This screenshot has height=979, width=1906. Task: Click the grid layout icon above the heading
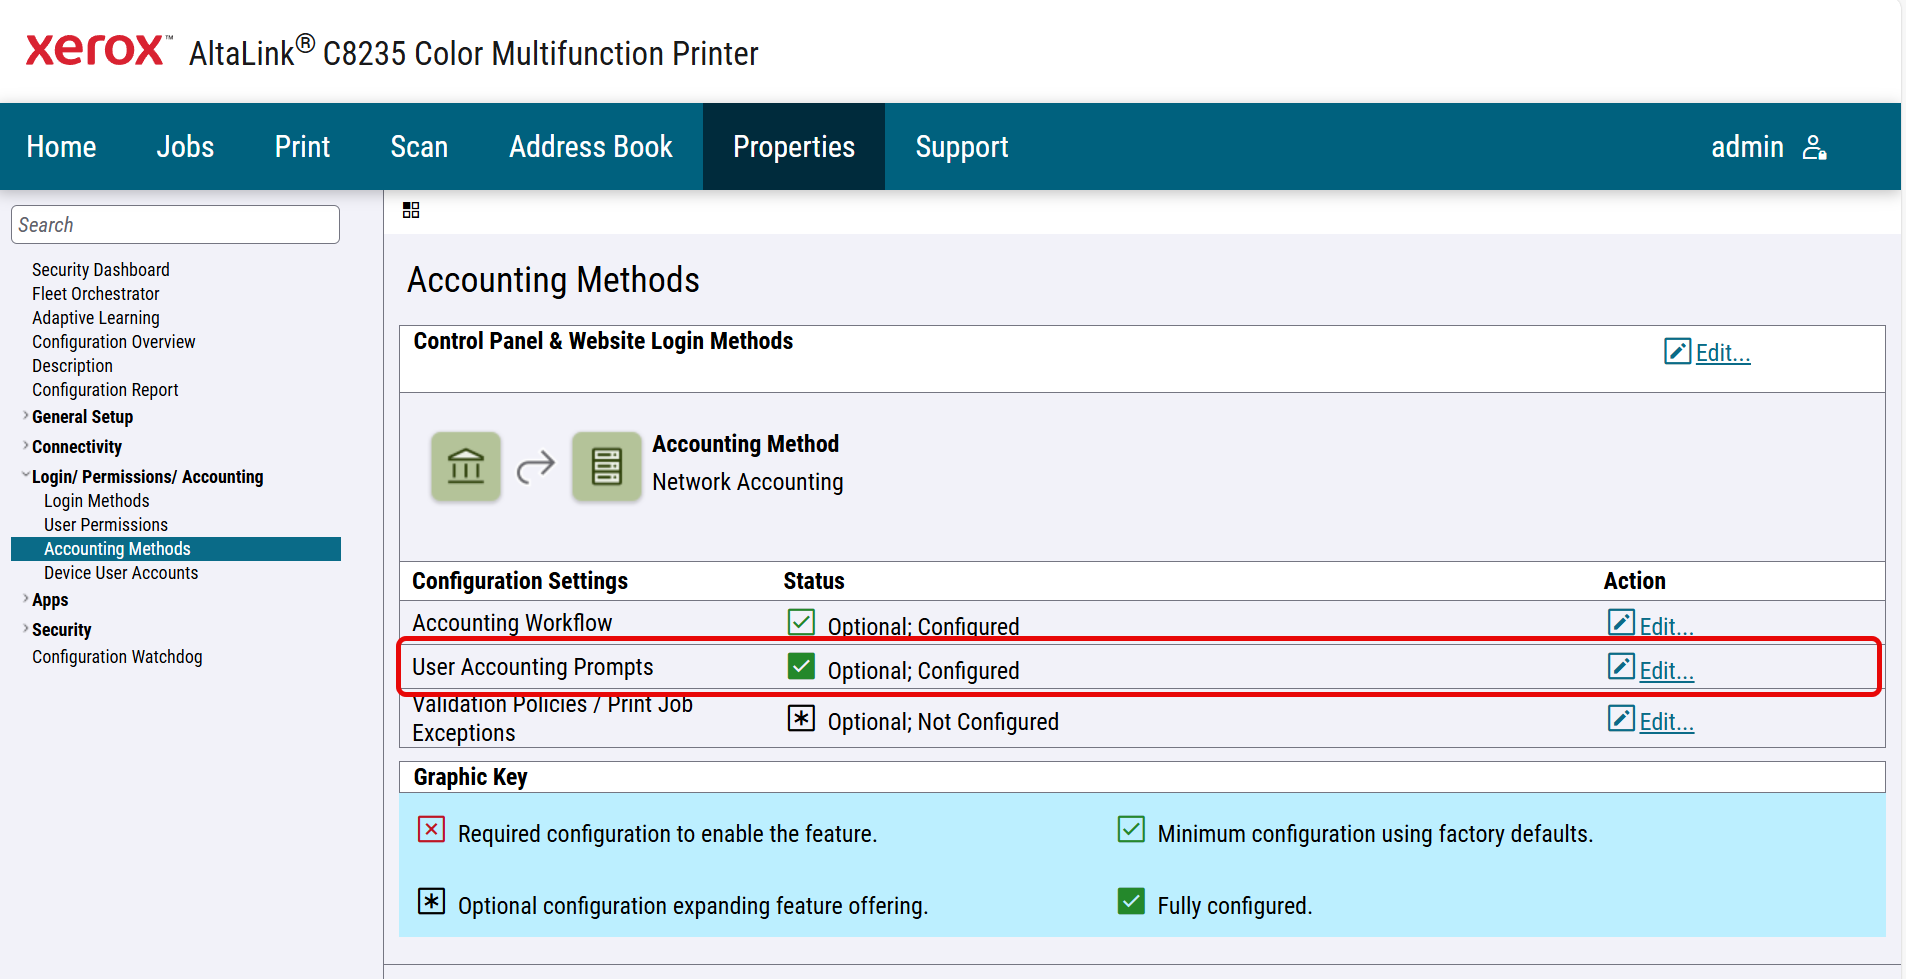click(x=411, y=210)
